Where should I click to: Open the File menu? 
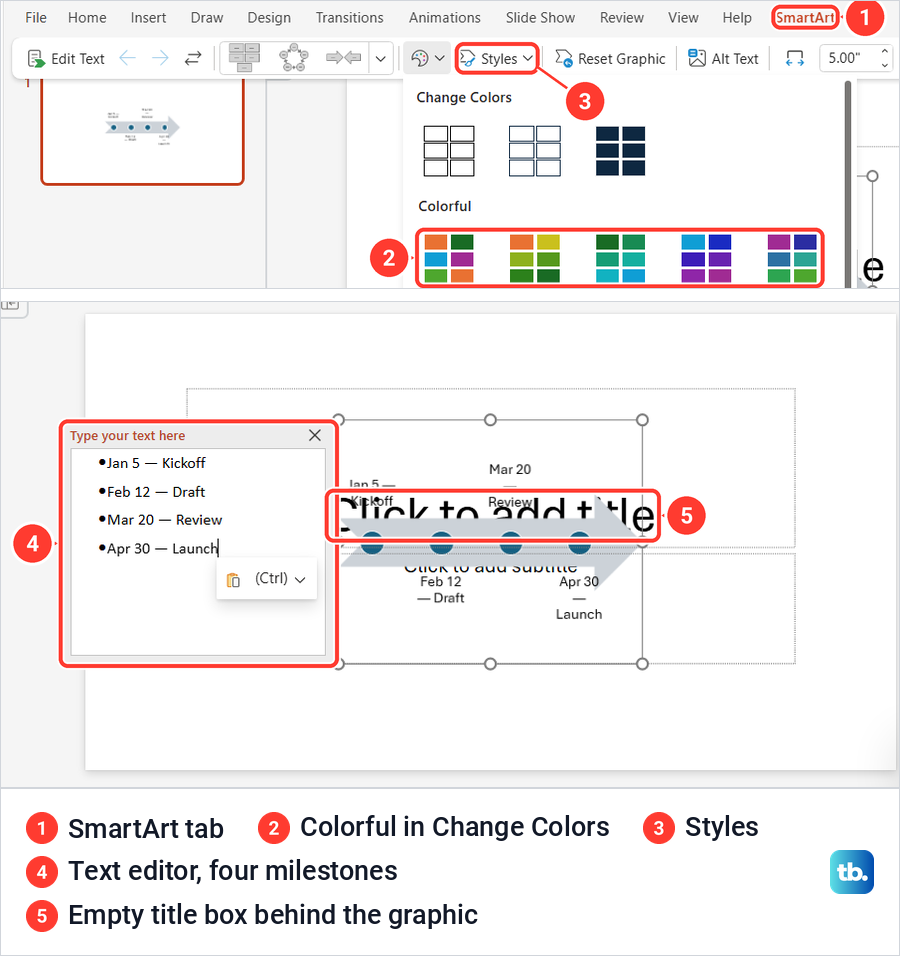point(36,18)
